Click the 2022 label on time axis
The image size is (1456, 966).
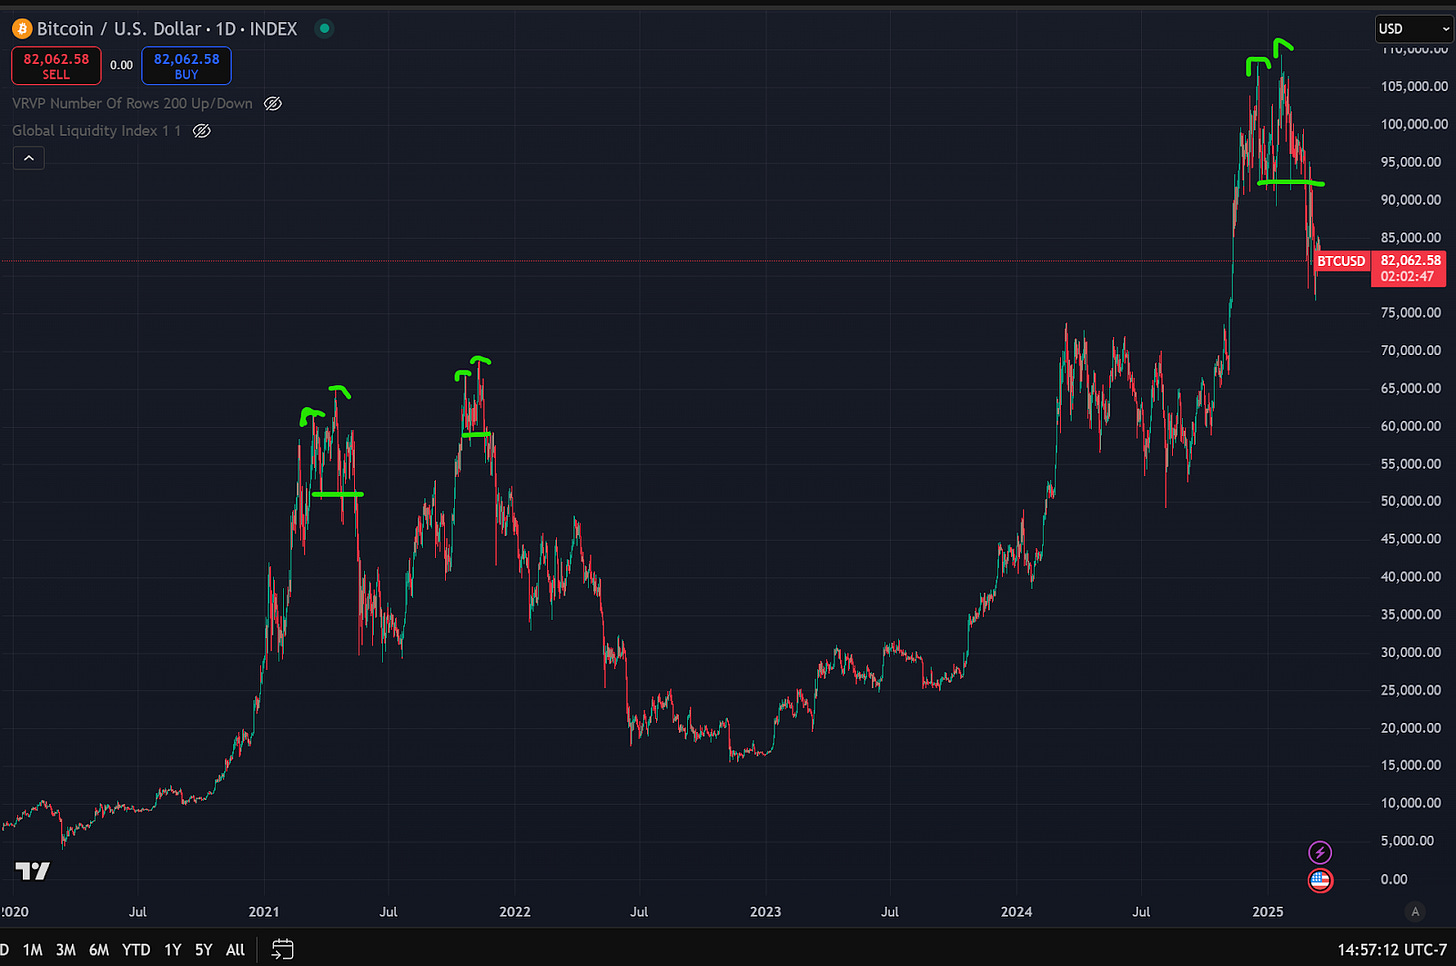[514, 912]
